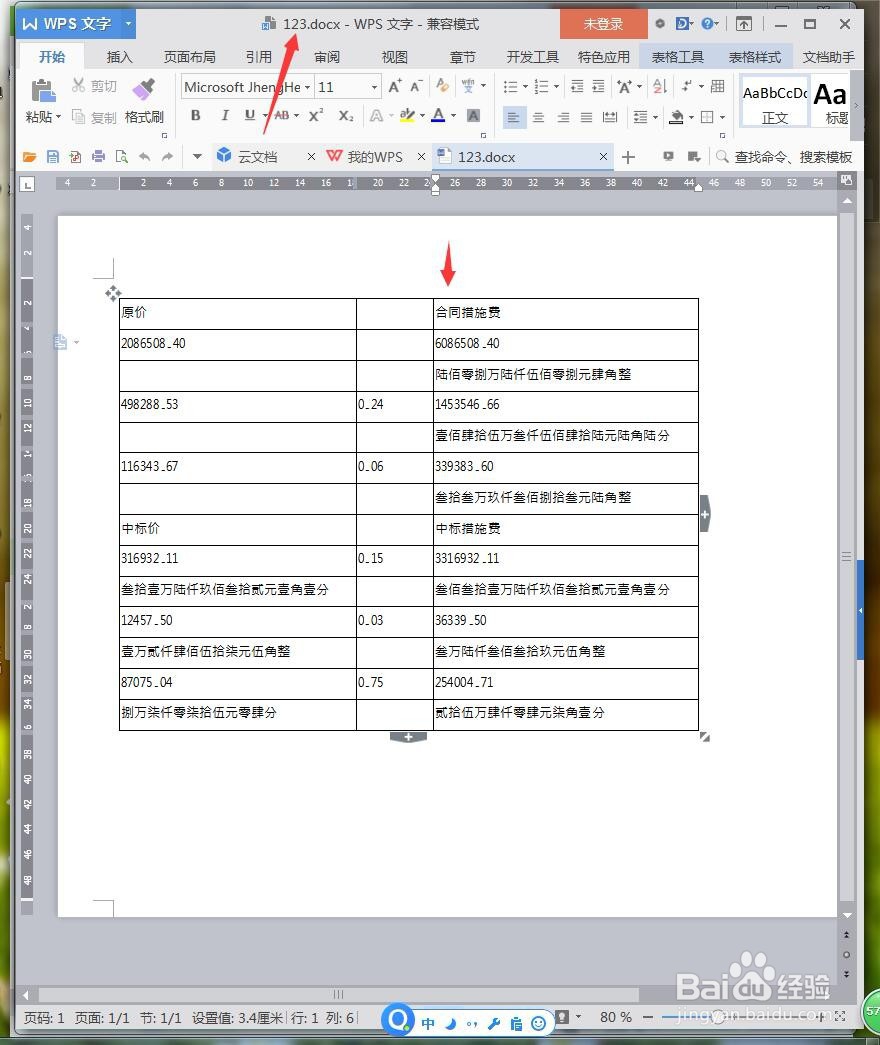Click the print preview icon

(121, 157)
